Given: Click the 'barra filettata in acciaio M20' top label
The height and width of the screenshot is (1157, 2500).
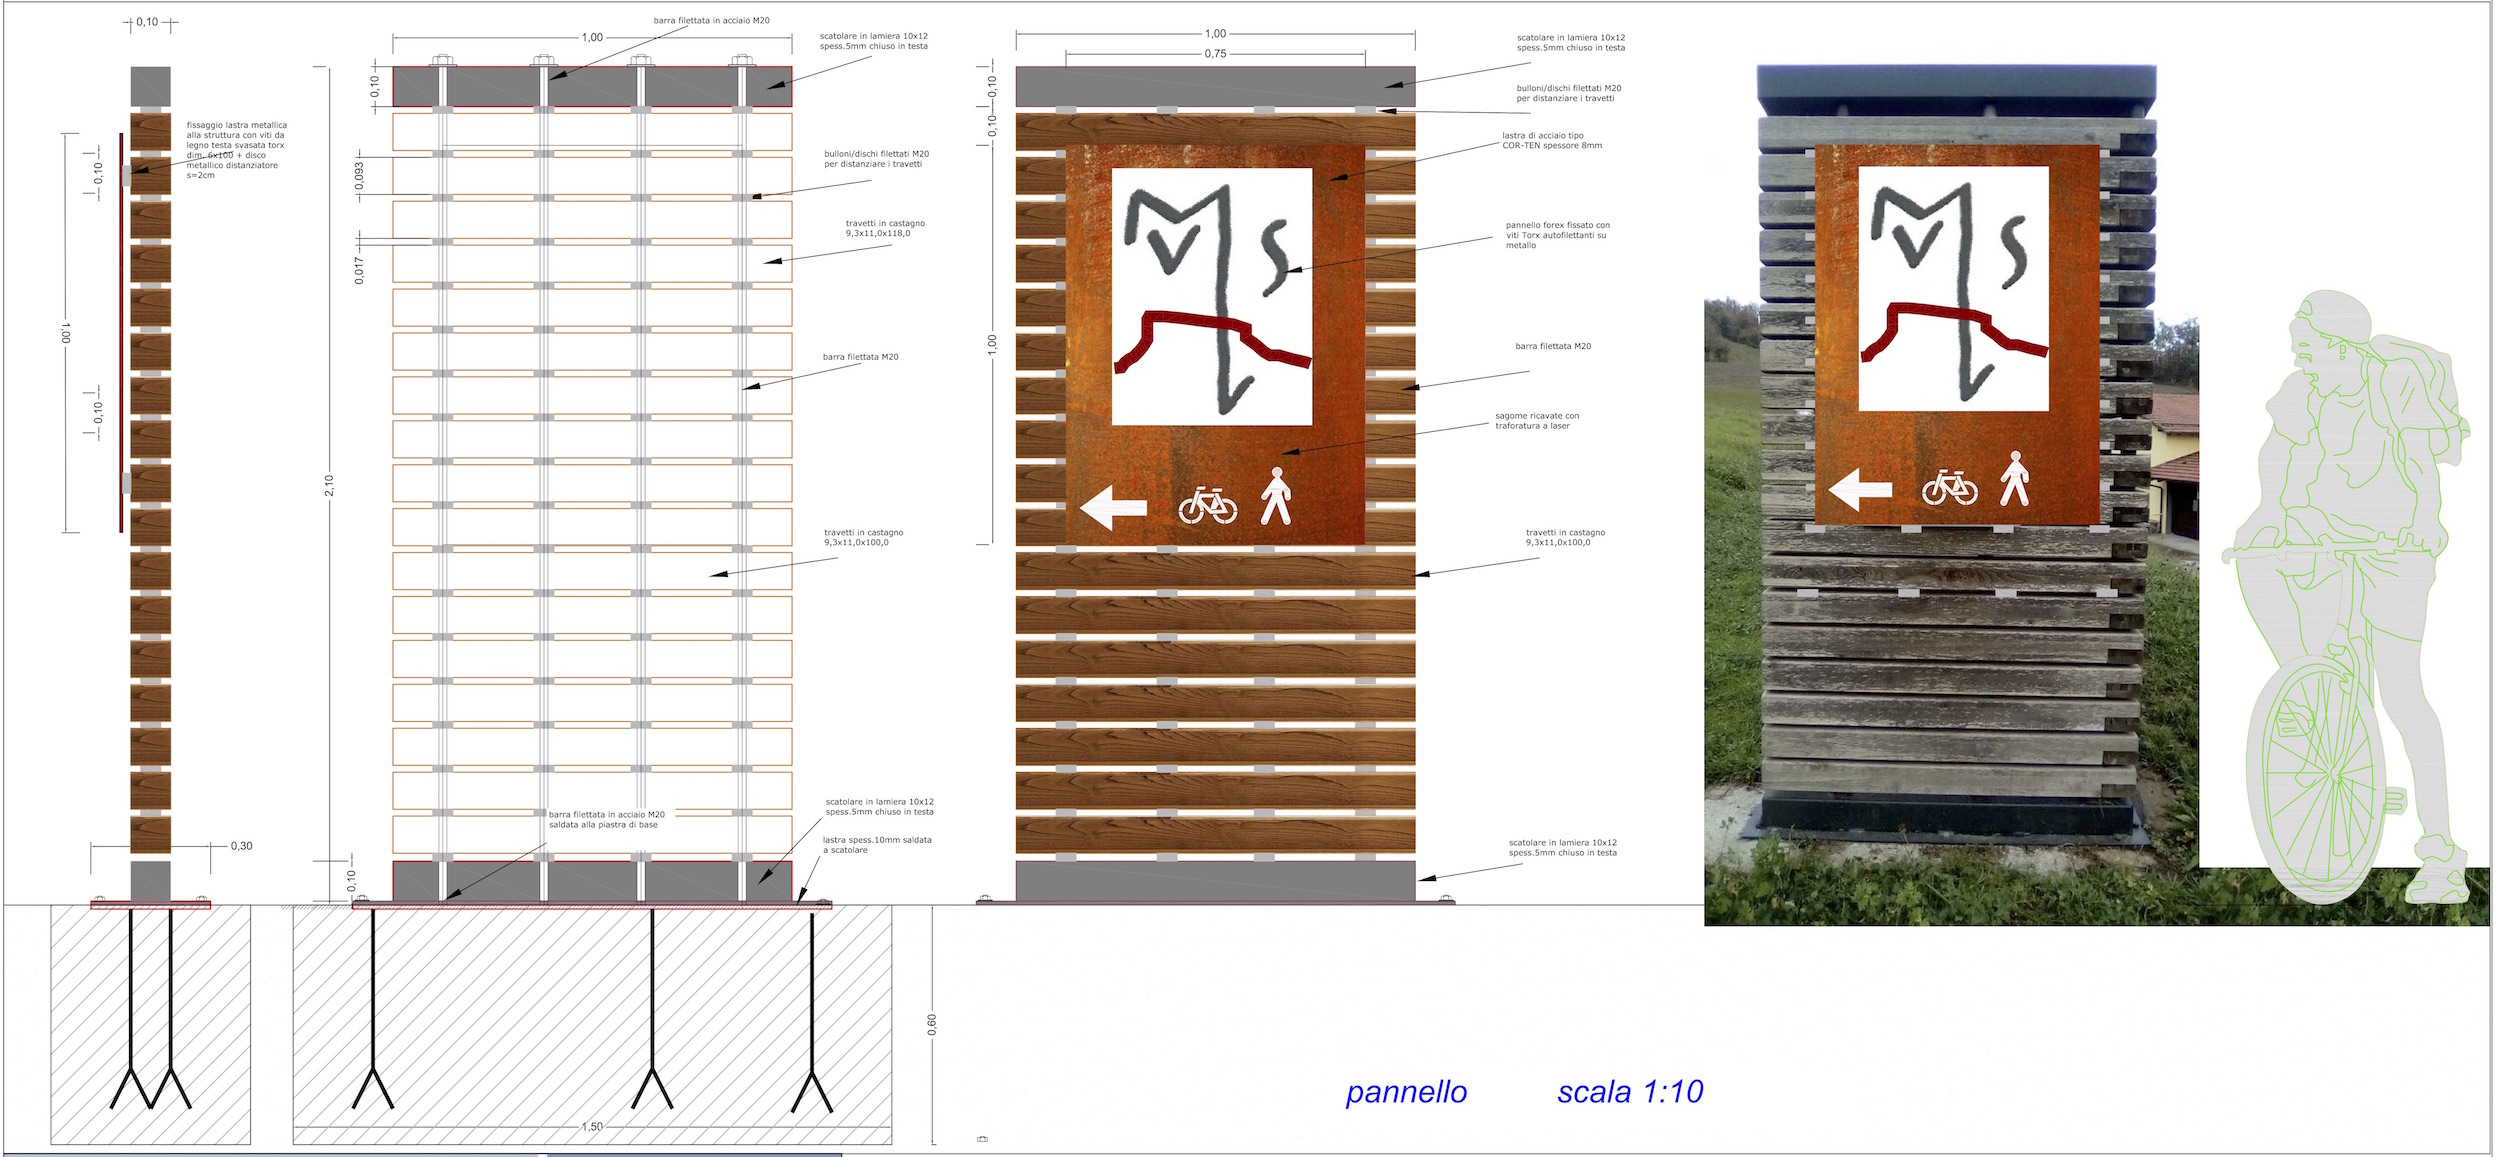Looking at the screenshot, I should click(711, 21).
